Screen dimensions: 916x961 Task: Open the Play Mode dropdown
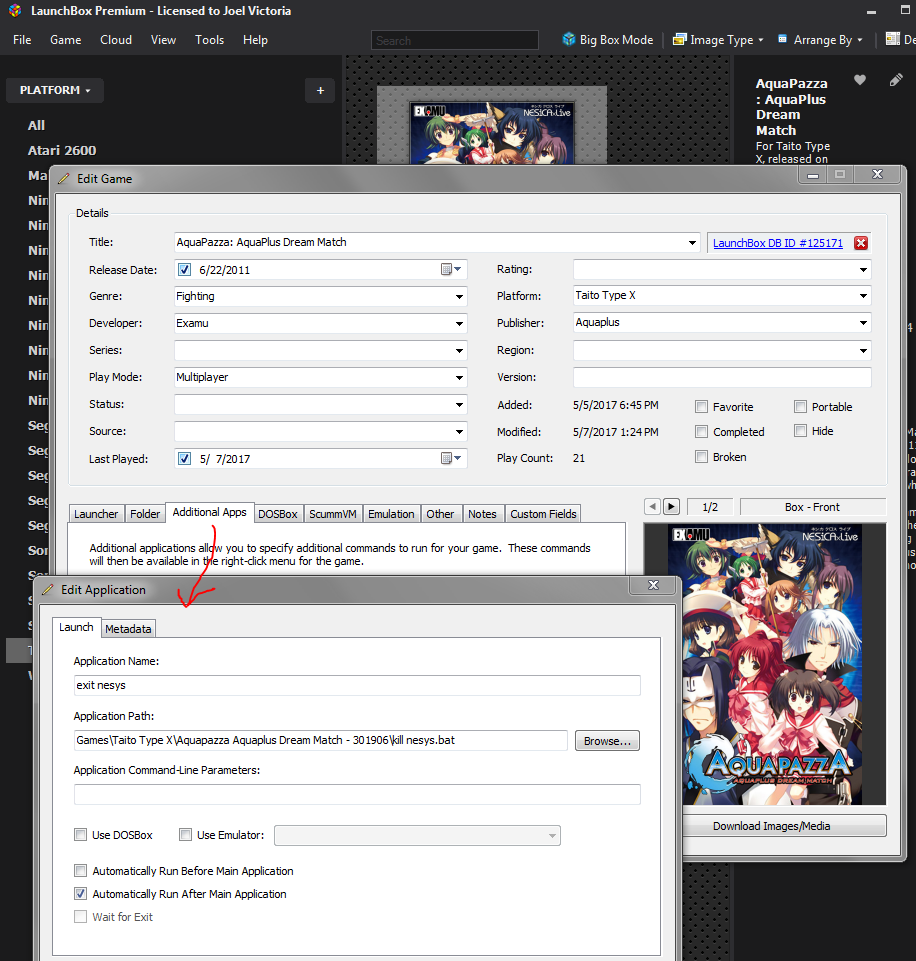coord(459,378)
